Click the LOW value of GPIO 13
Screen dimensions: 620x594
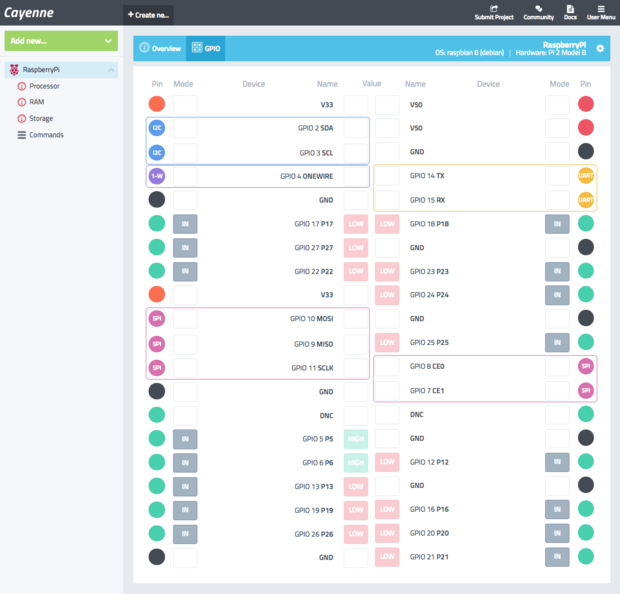point(356,486)
